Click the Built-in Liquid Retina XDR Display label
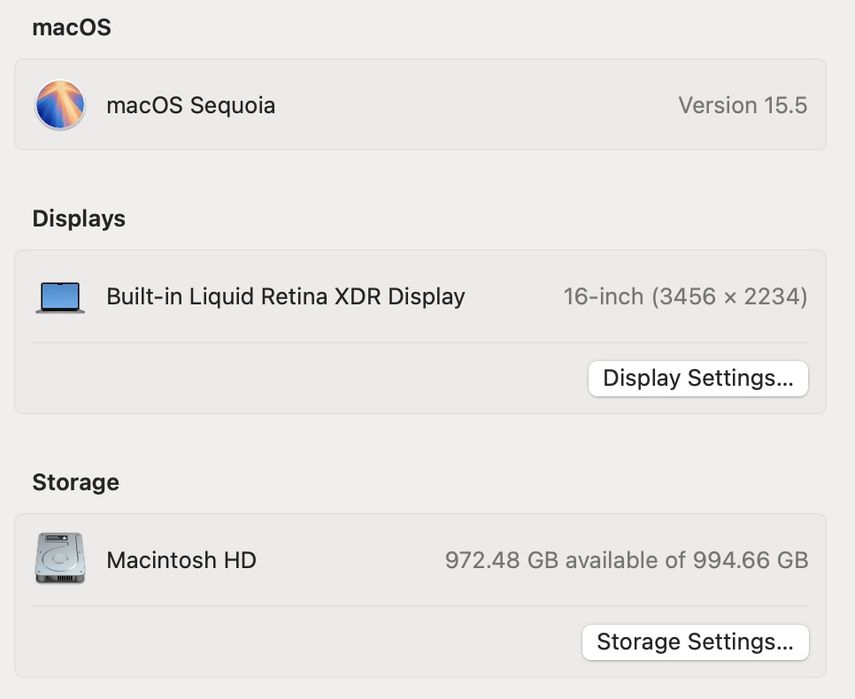The width and height of the screenshot is (855, 699). click(x=285, y=297)
